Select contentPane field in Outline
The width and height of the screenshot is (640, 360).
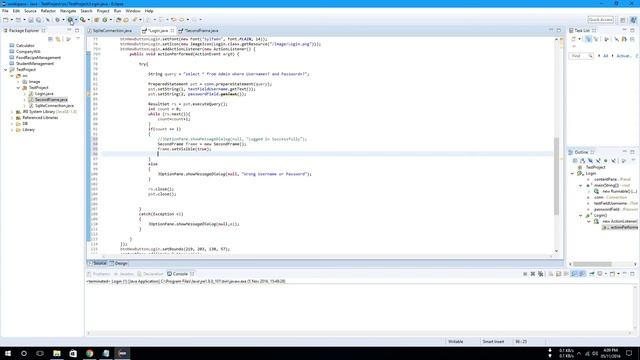pyautogui.click(x=605, y=179)
